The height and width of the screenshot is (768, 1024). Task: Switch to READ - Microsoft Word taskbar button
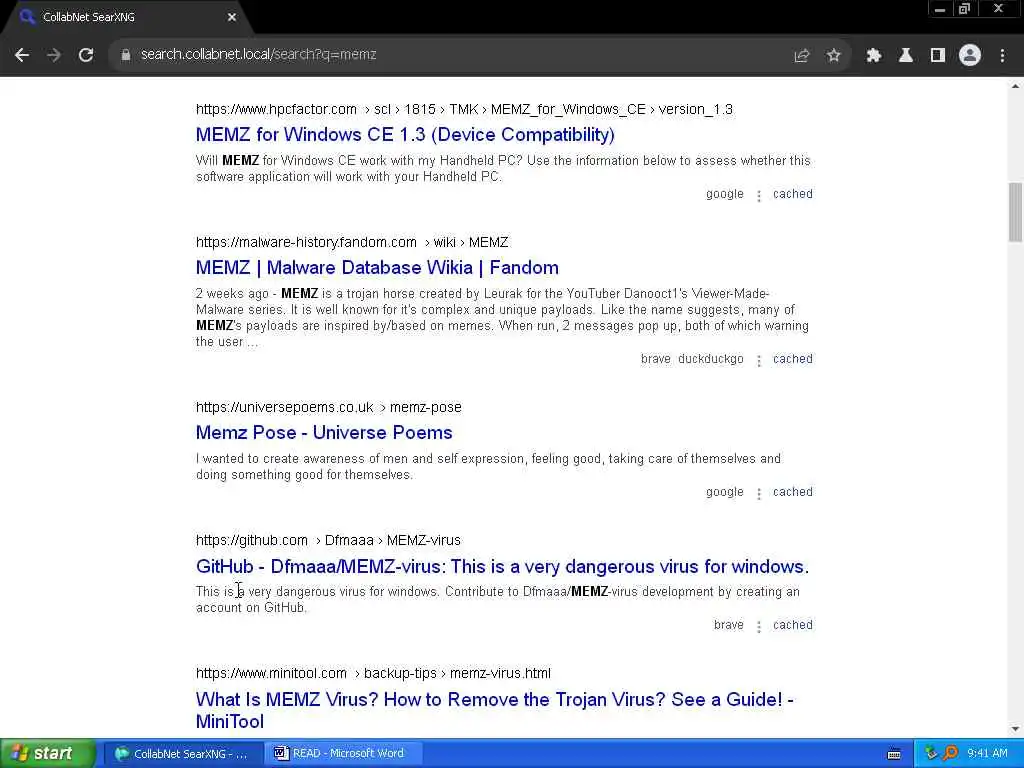[343, 754]
